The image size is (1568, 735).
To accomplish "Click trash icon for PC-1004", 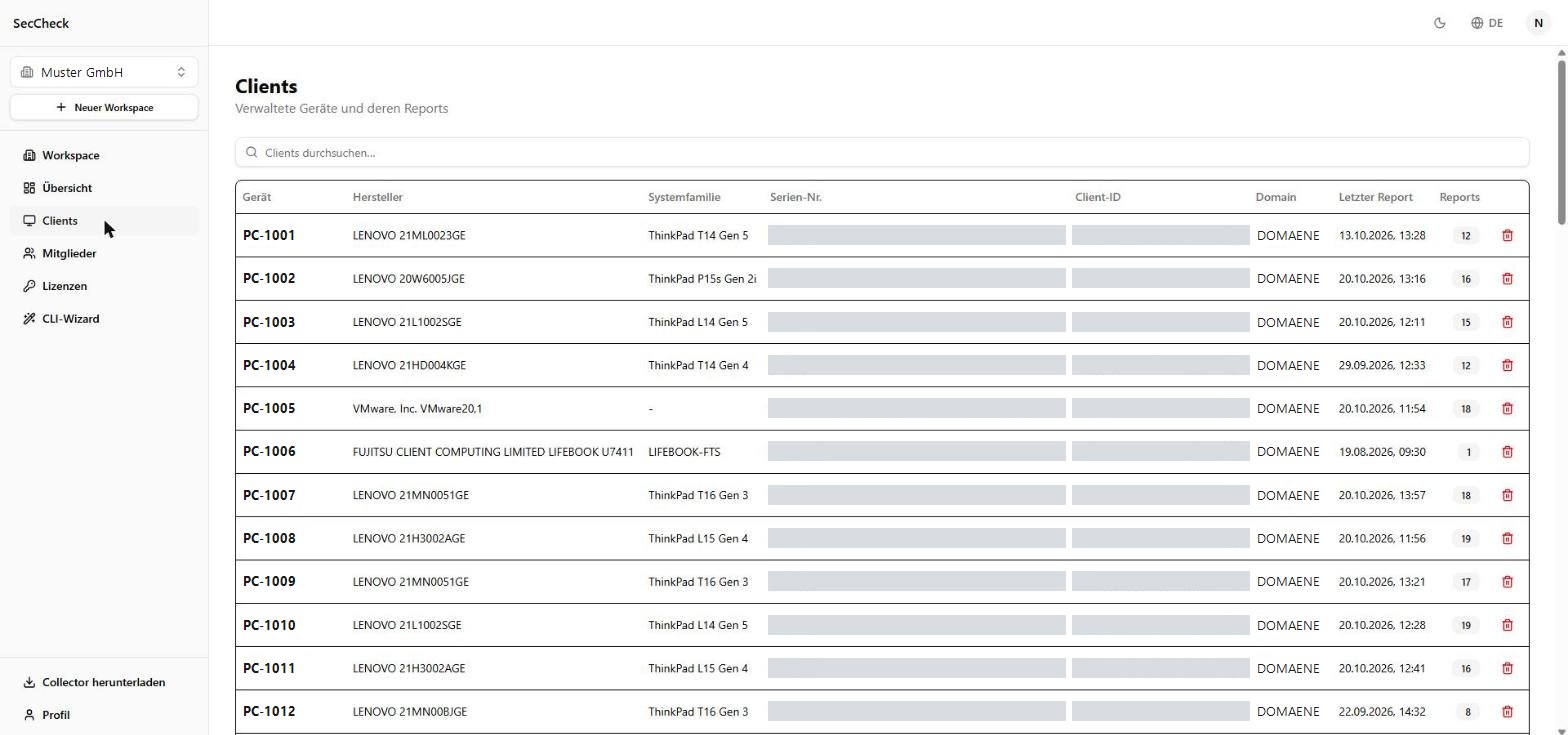I will click(1507, 365).
